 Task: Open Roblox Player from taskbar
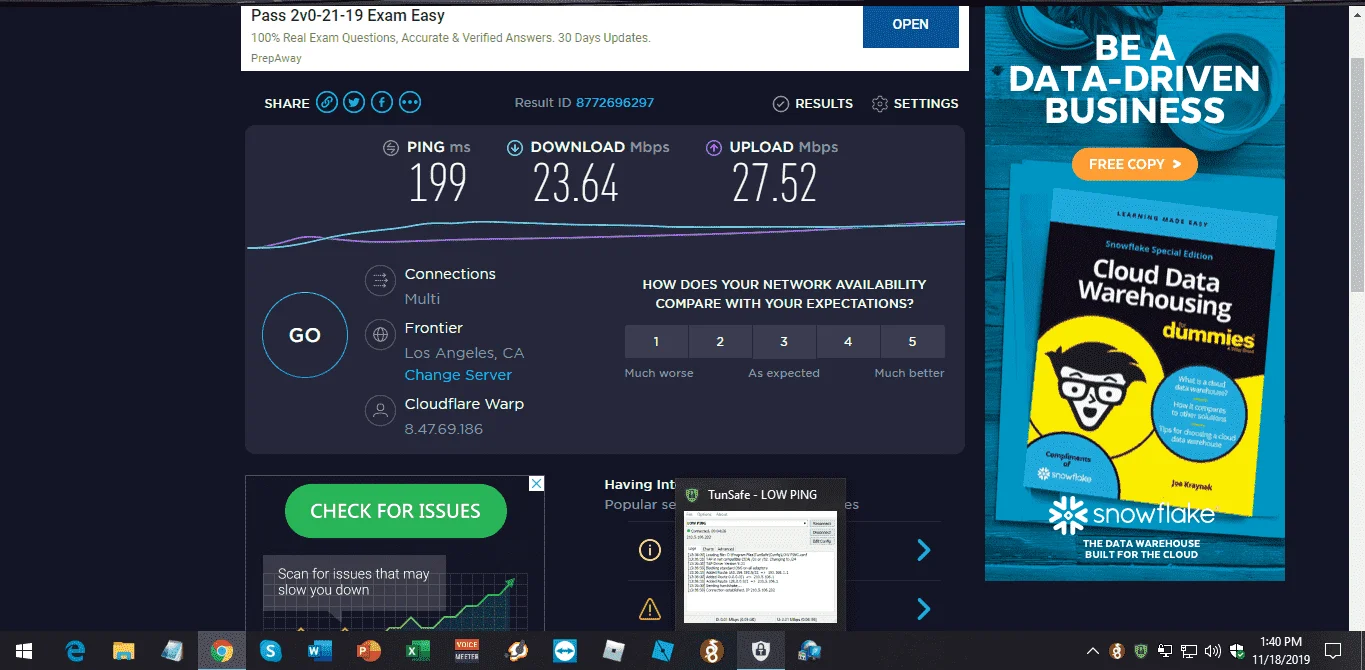pyautogui.click(x=613, y=651)
